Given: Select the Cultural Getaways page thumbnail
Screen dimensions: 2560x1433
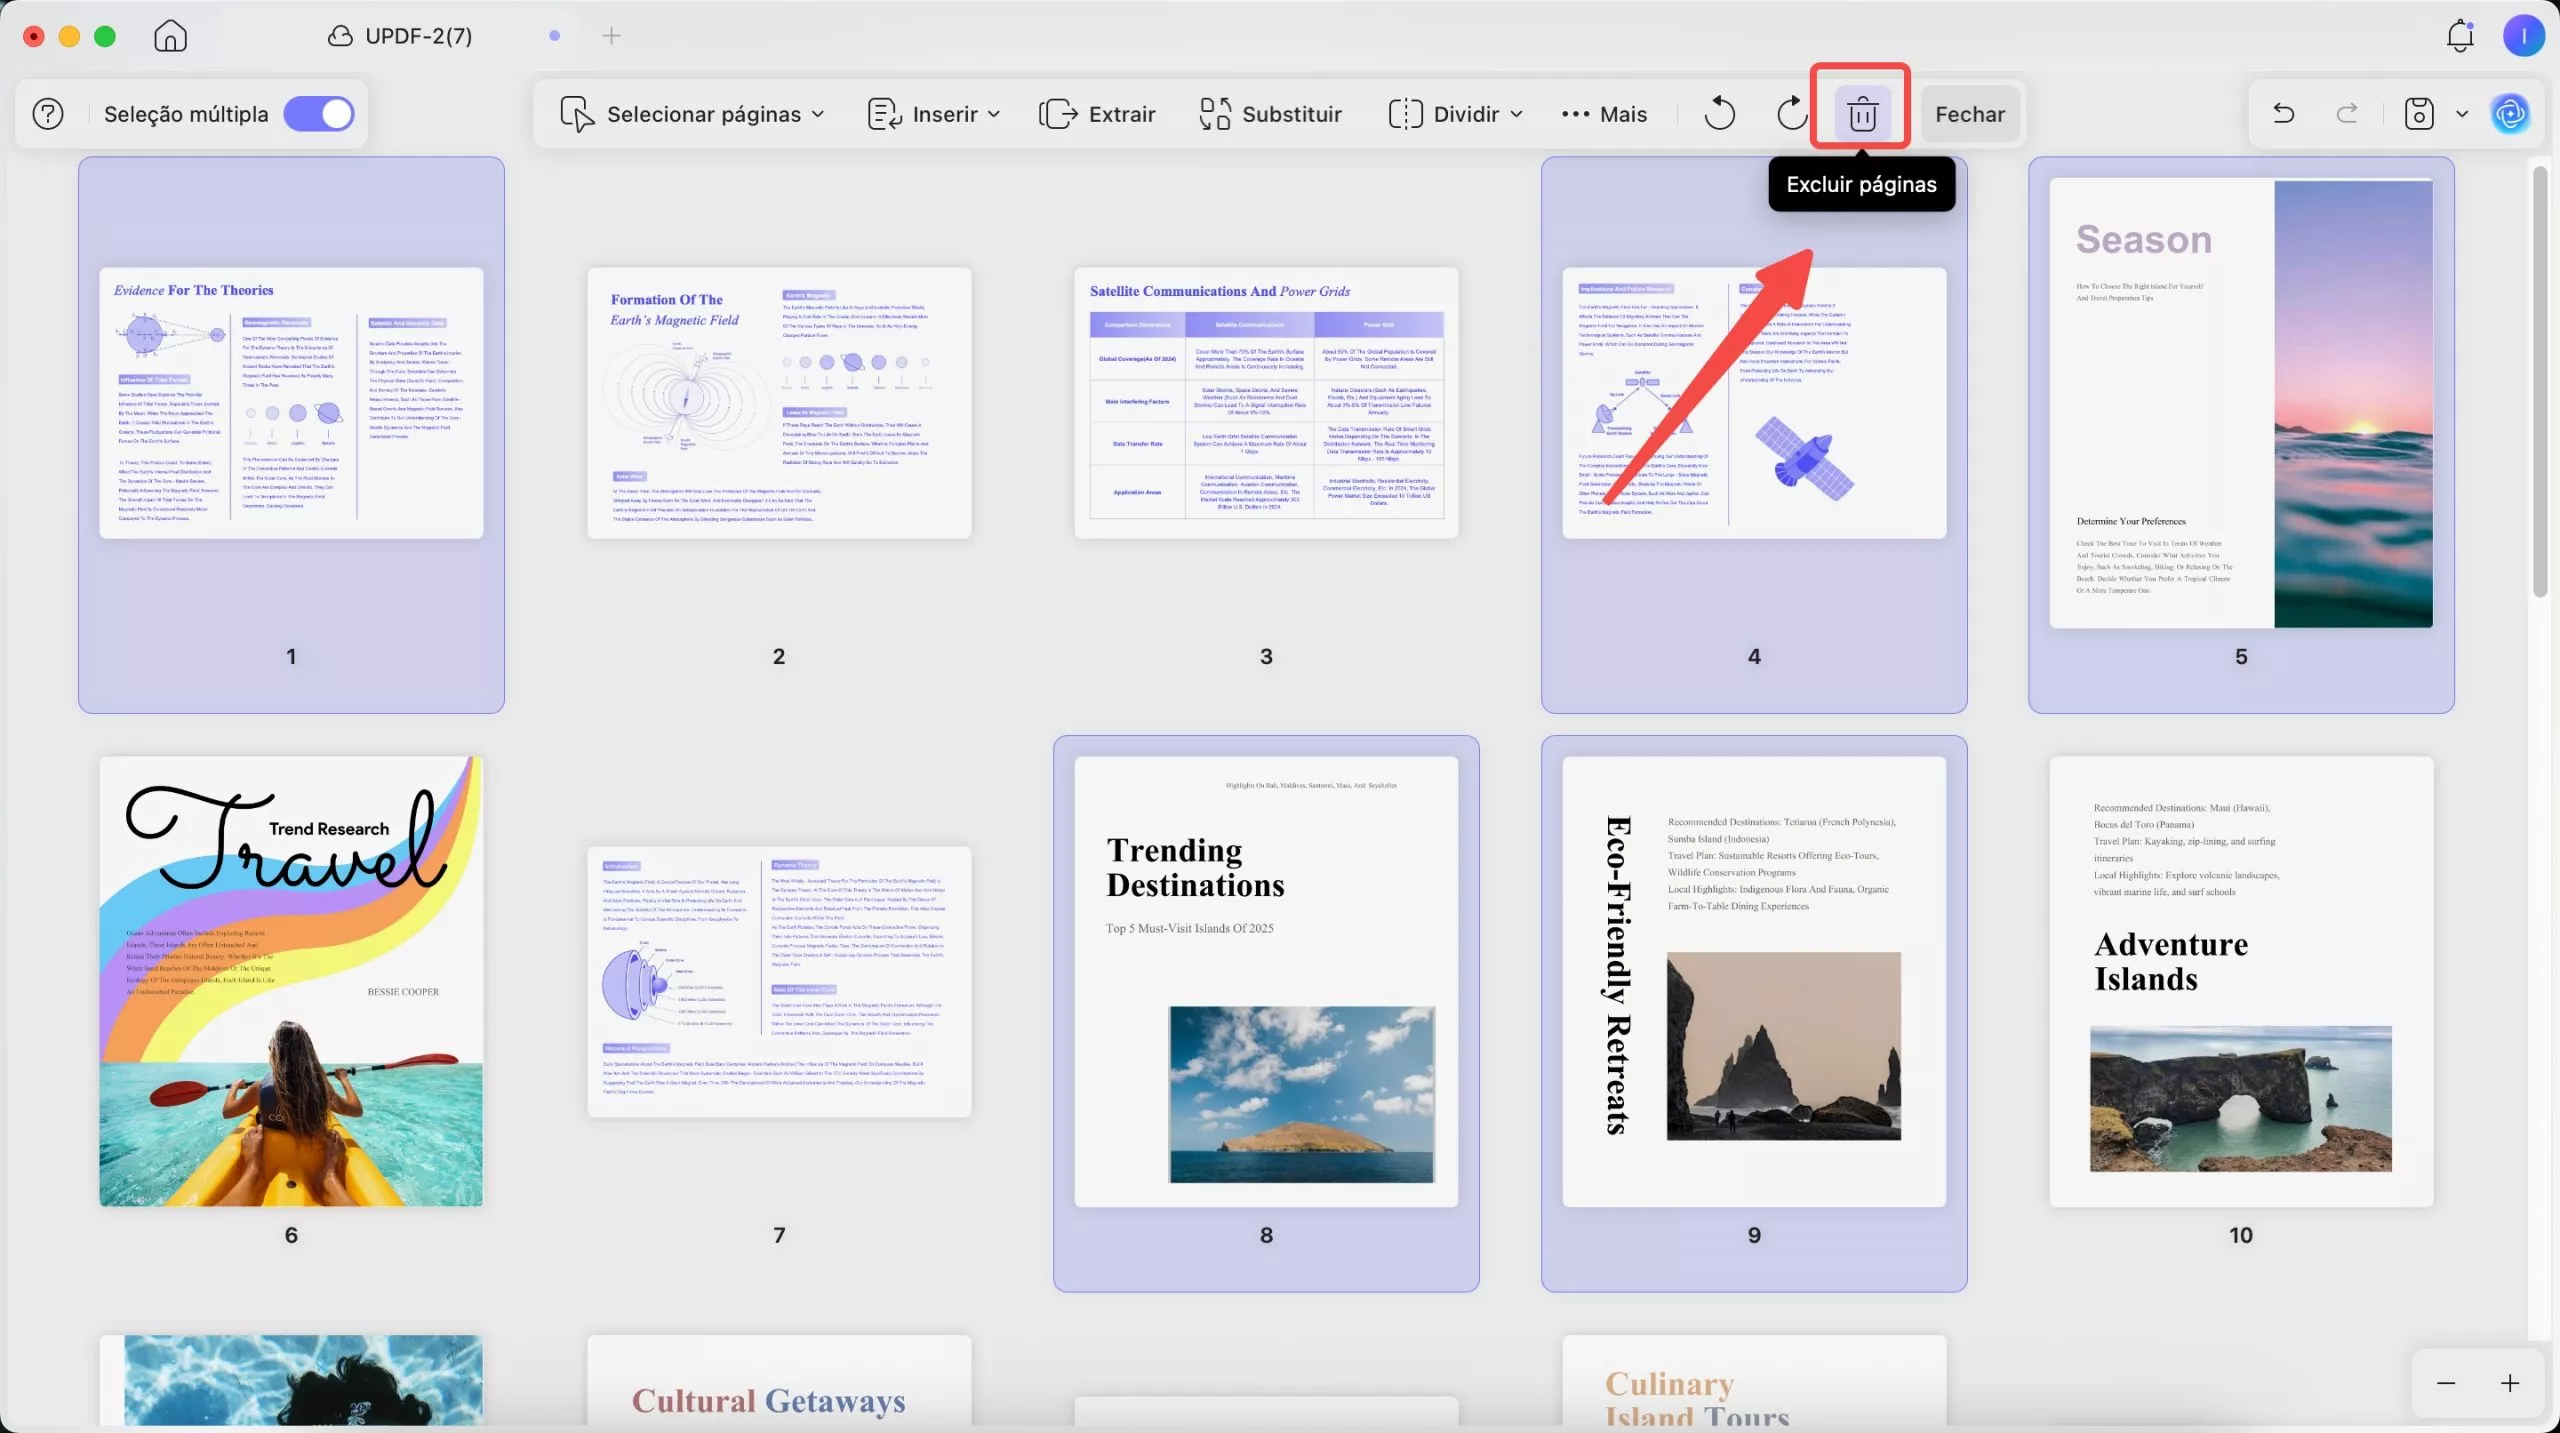Looking at the screenshot, I should click(x=779, y=1380).
